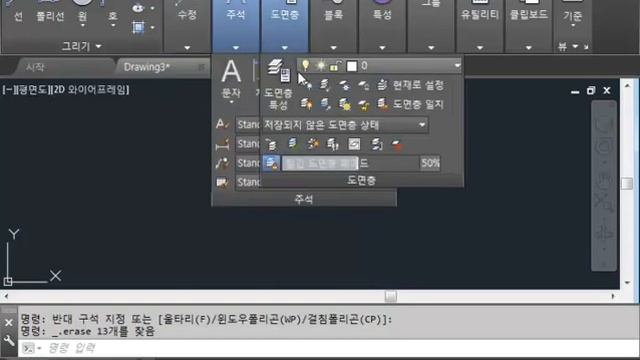Click the multileader style icon in annotation panel
This screenshot has height=360, width=640.
pos(223,163)
